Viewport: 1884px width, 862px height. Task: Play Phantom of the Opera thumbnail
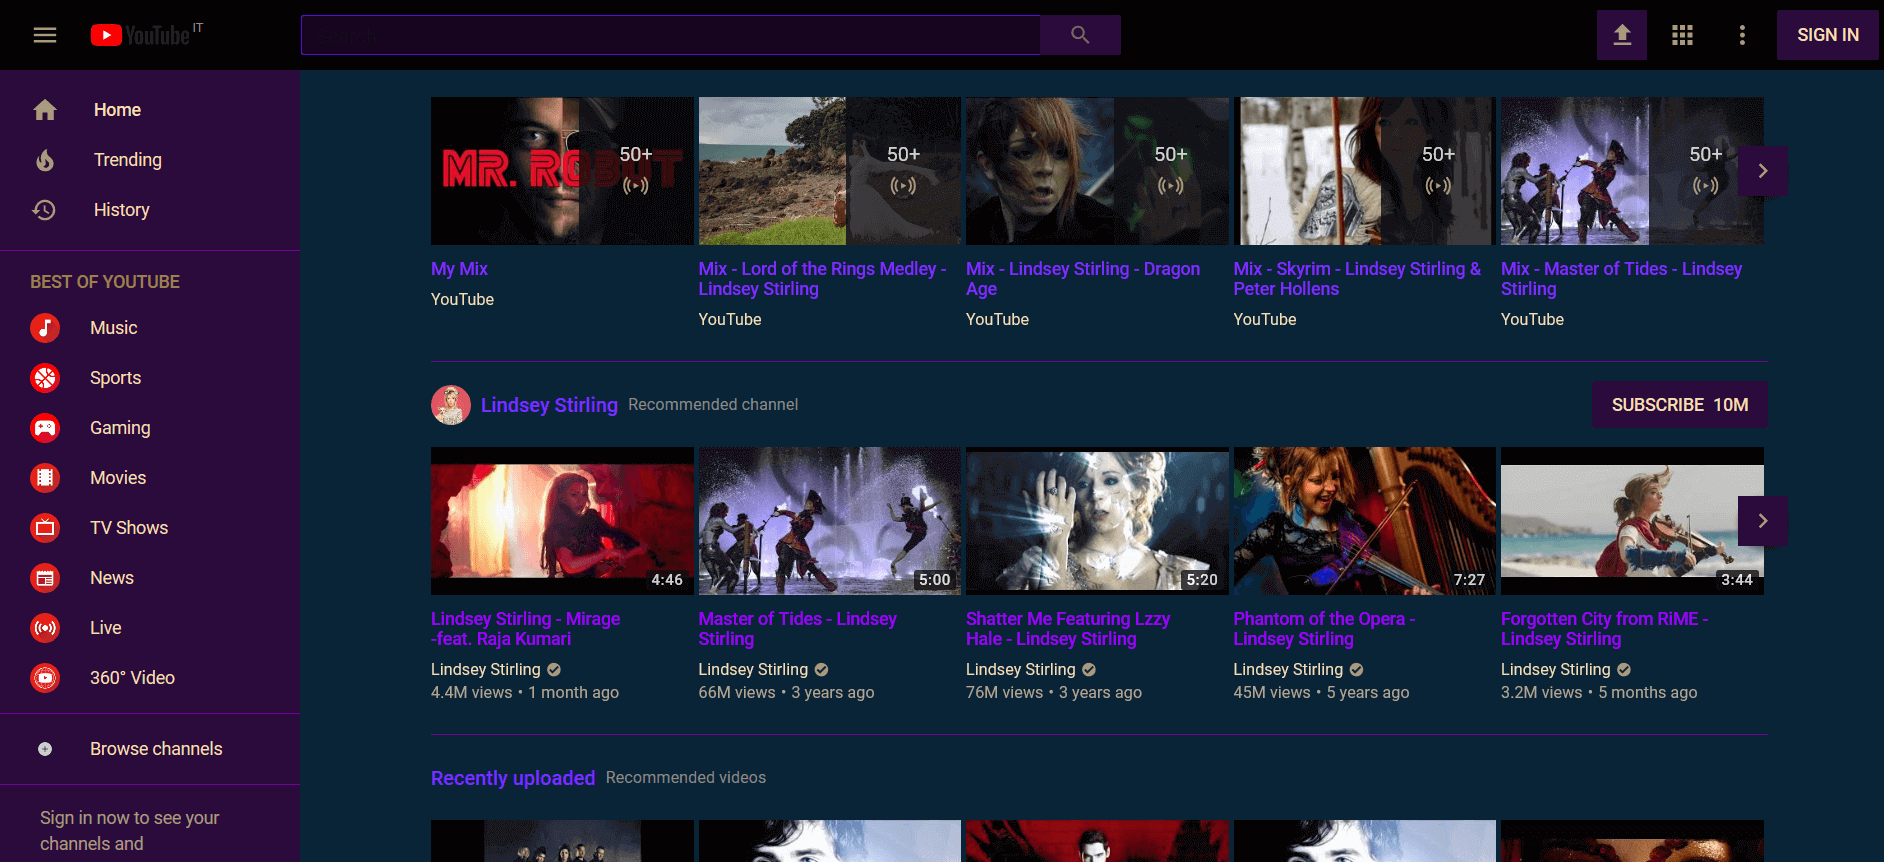[1364, 521]
